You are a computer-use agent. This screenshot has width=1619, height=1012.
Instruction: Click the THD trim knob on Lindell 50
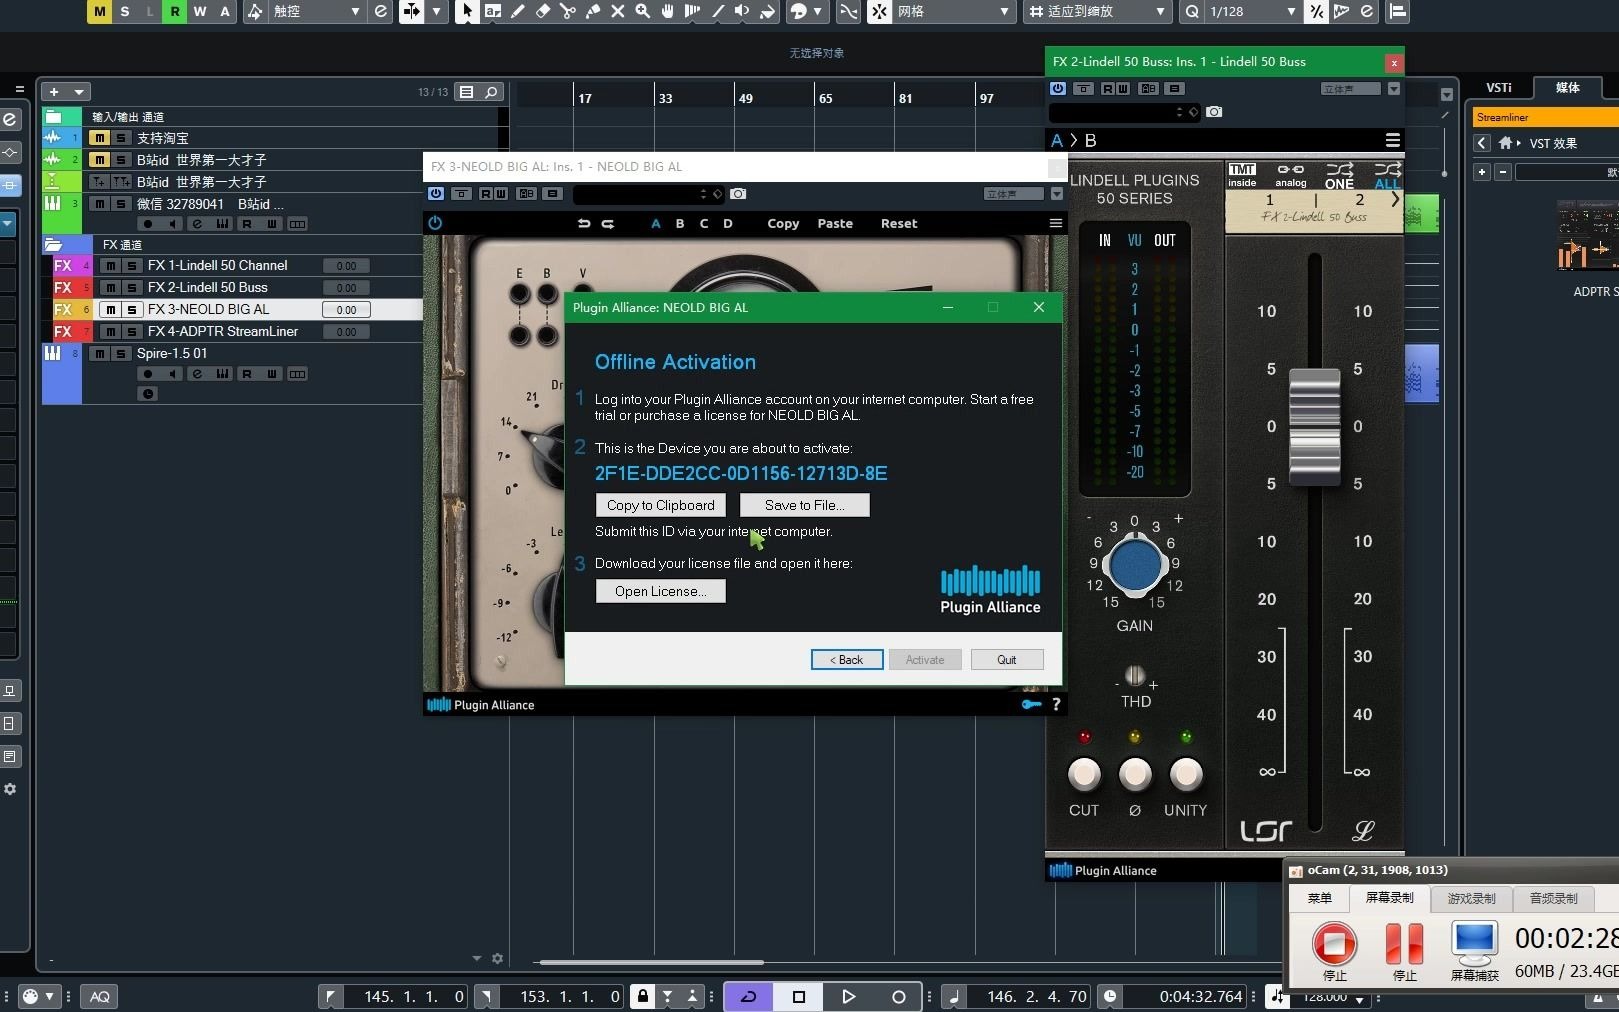click(x=1135, y=675)
